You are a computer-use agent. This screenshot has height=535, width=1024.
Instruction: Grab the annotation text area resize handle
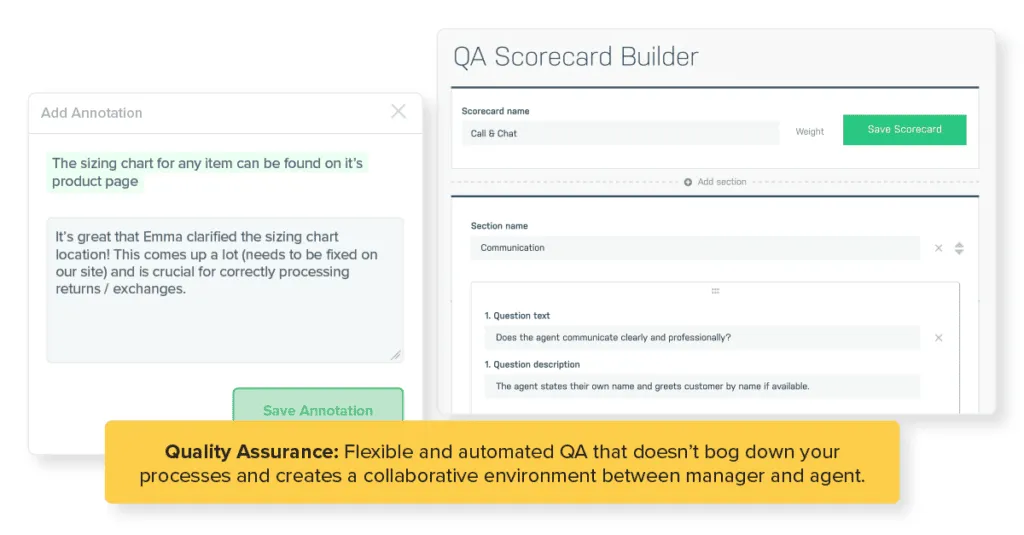pyautogui.click(x=395, y=354)
